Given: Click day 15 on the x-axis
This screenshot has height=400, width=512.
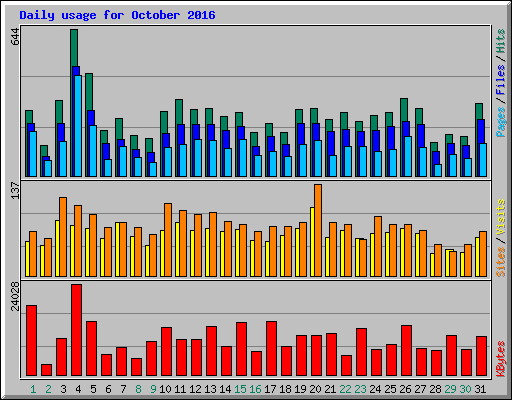Looking at the screenshot, I should click(x=240, y=389).
